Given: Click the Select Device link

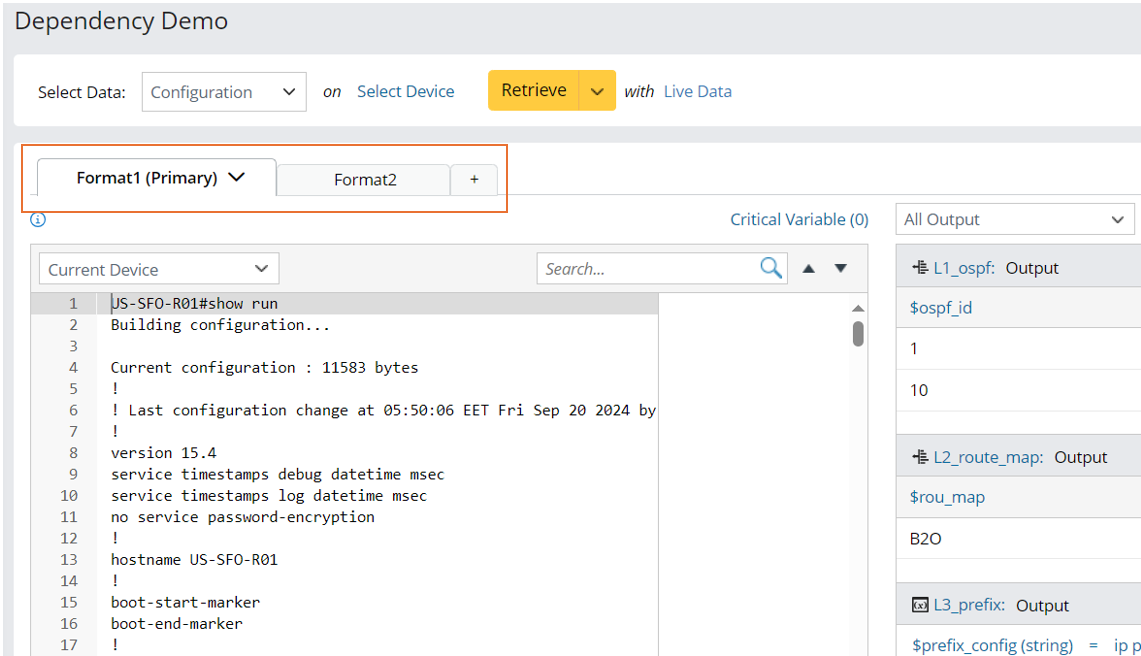Looking at the screenshot, I should pyautogui.click(x=405, y=92).
